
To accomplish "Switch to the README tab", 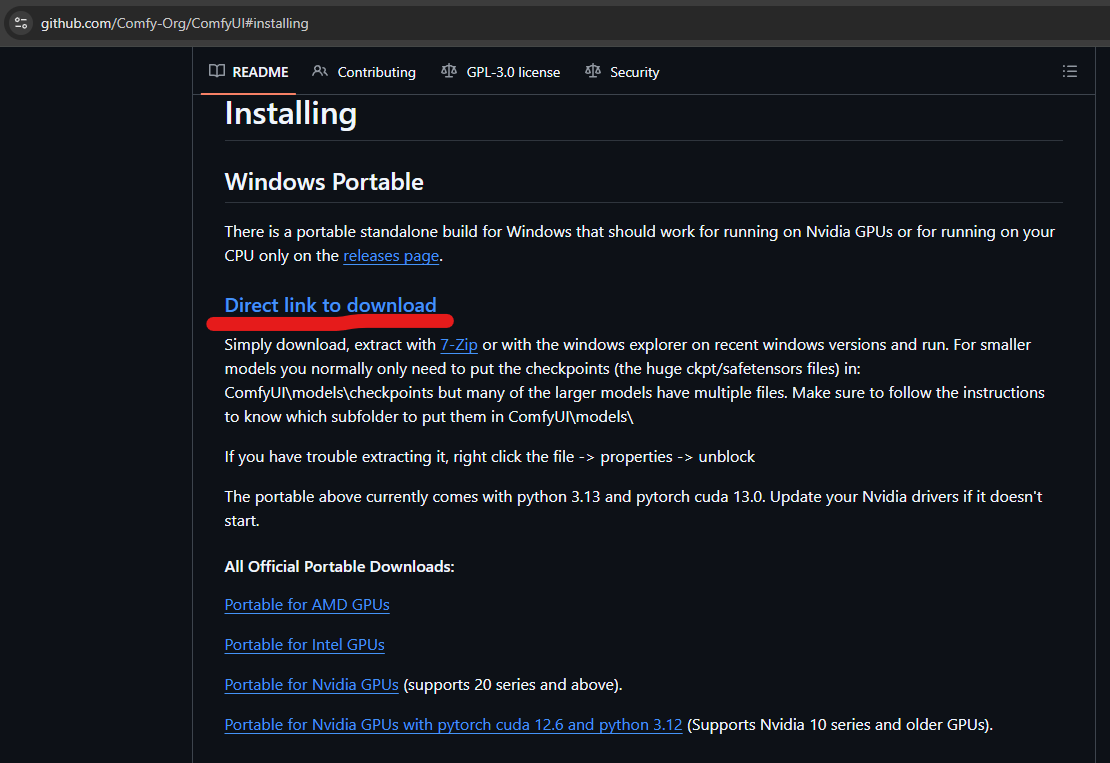I will (x=248, y=71).
